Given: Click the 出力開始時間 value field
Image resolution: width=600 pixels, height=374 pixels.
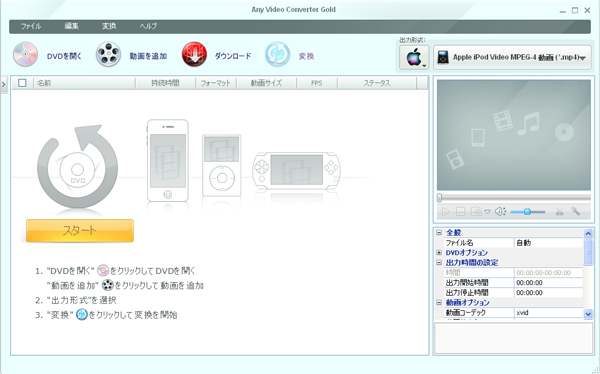Looking at the screenshot, I should pos(548,283).
